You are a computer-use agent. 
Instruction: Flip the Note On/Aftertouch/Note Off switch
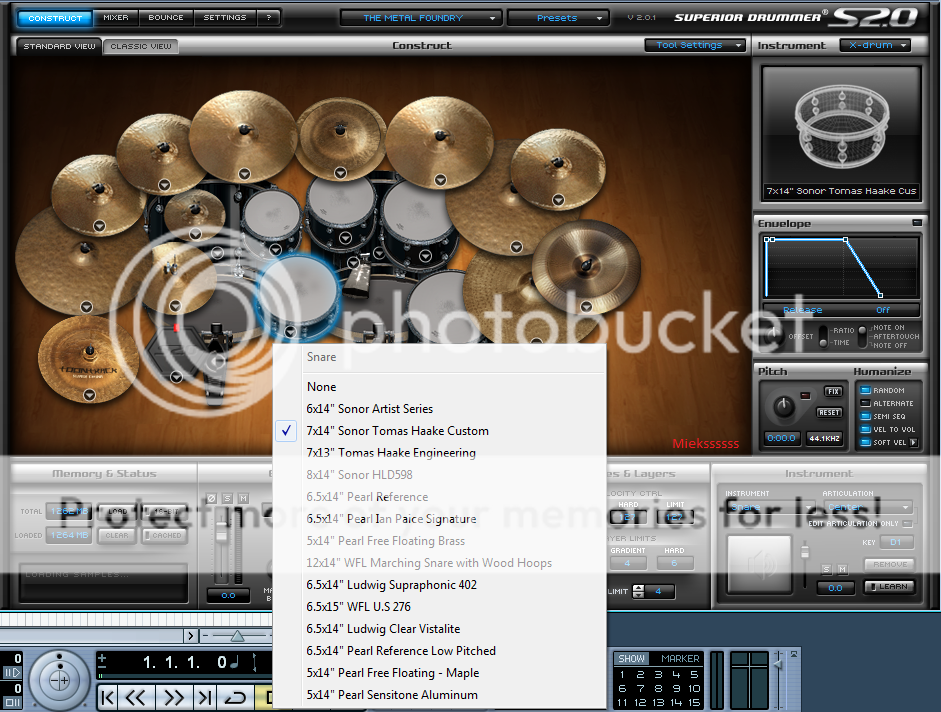click(863, 336)
